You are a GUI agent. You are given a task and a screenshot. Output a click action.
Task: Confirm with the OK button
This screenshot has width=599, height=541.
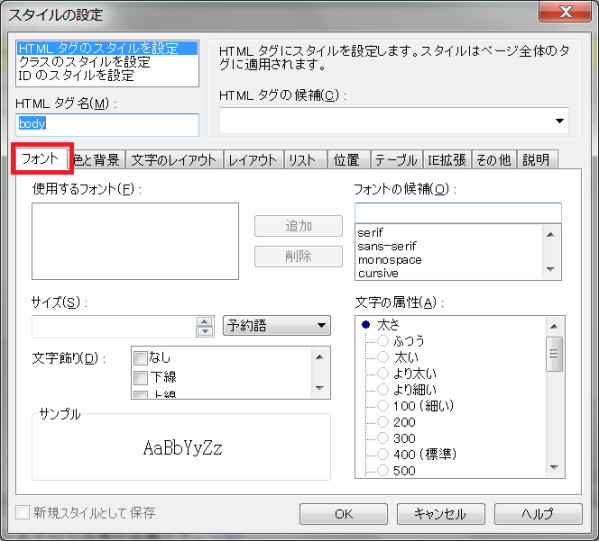343,514
